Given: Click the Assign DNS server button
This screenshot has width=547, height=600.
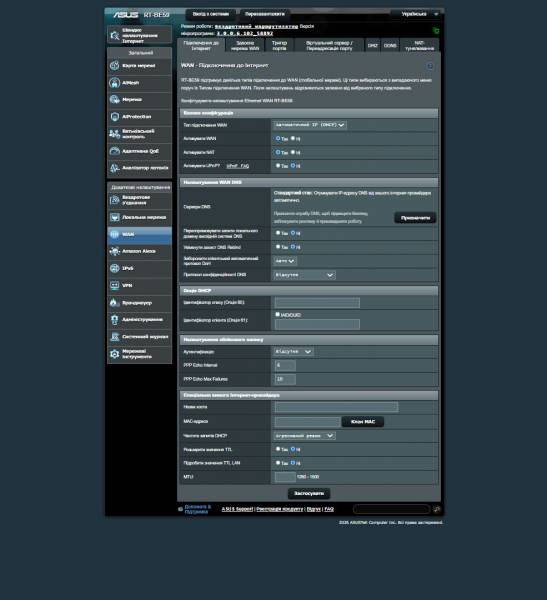Looking at the screenshot, I should (415, 218).
